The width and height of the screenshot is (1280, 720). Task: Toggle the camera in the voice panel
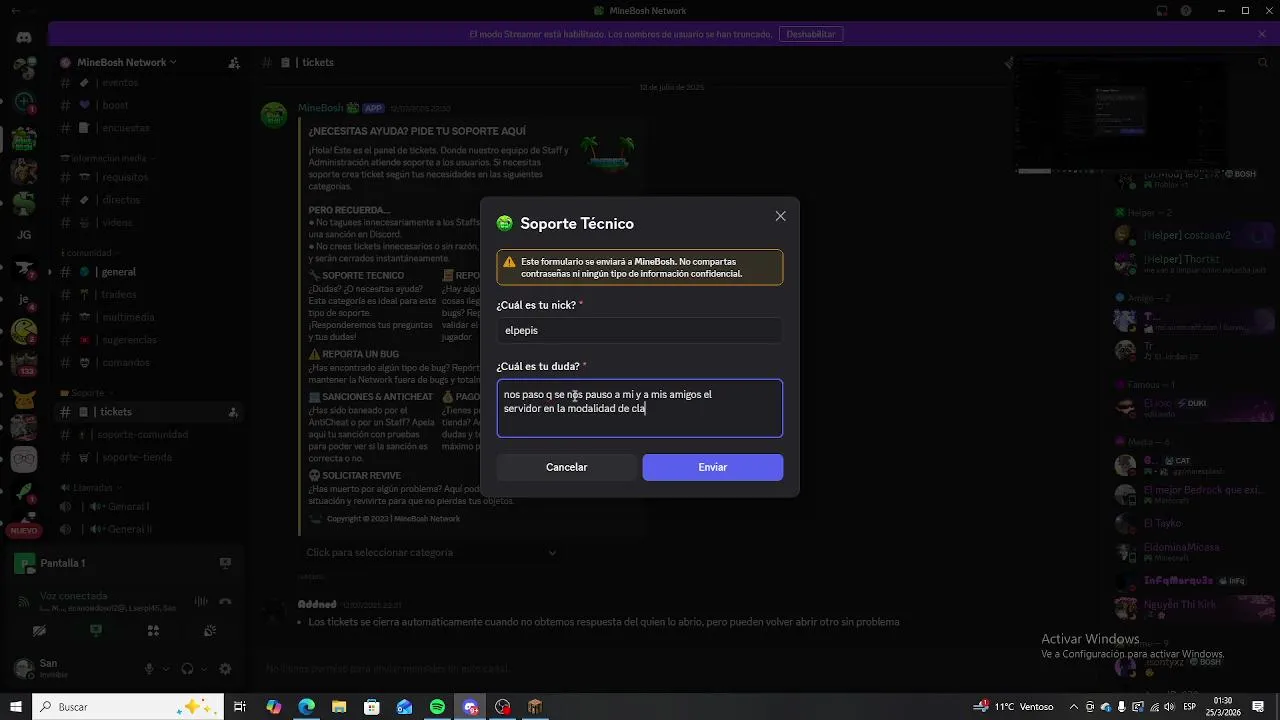(x=39, y=631)
